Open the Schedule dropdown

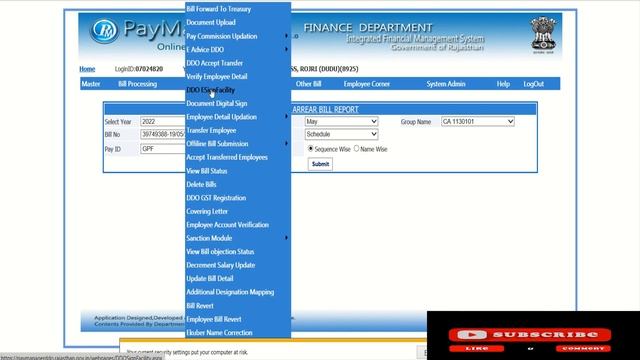click(341, 134)
